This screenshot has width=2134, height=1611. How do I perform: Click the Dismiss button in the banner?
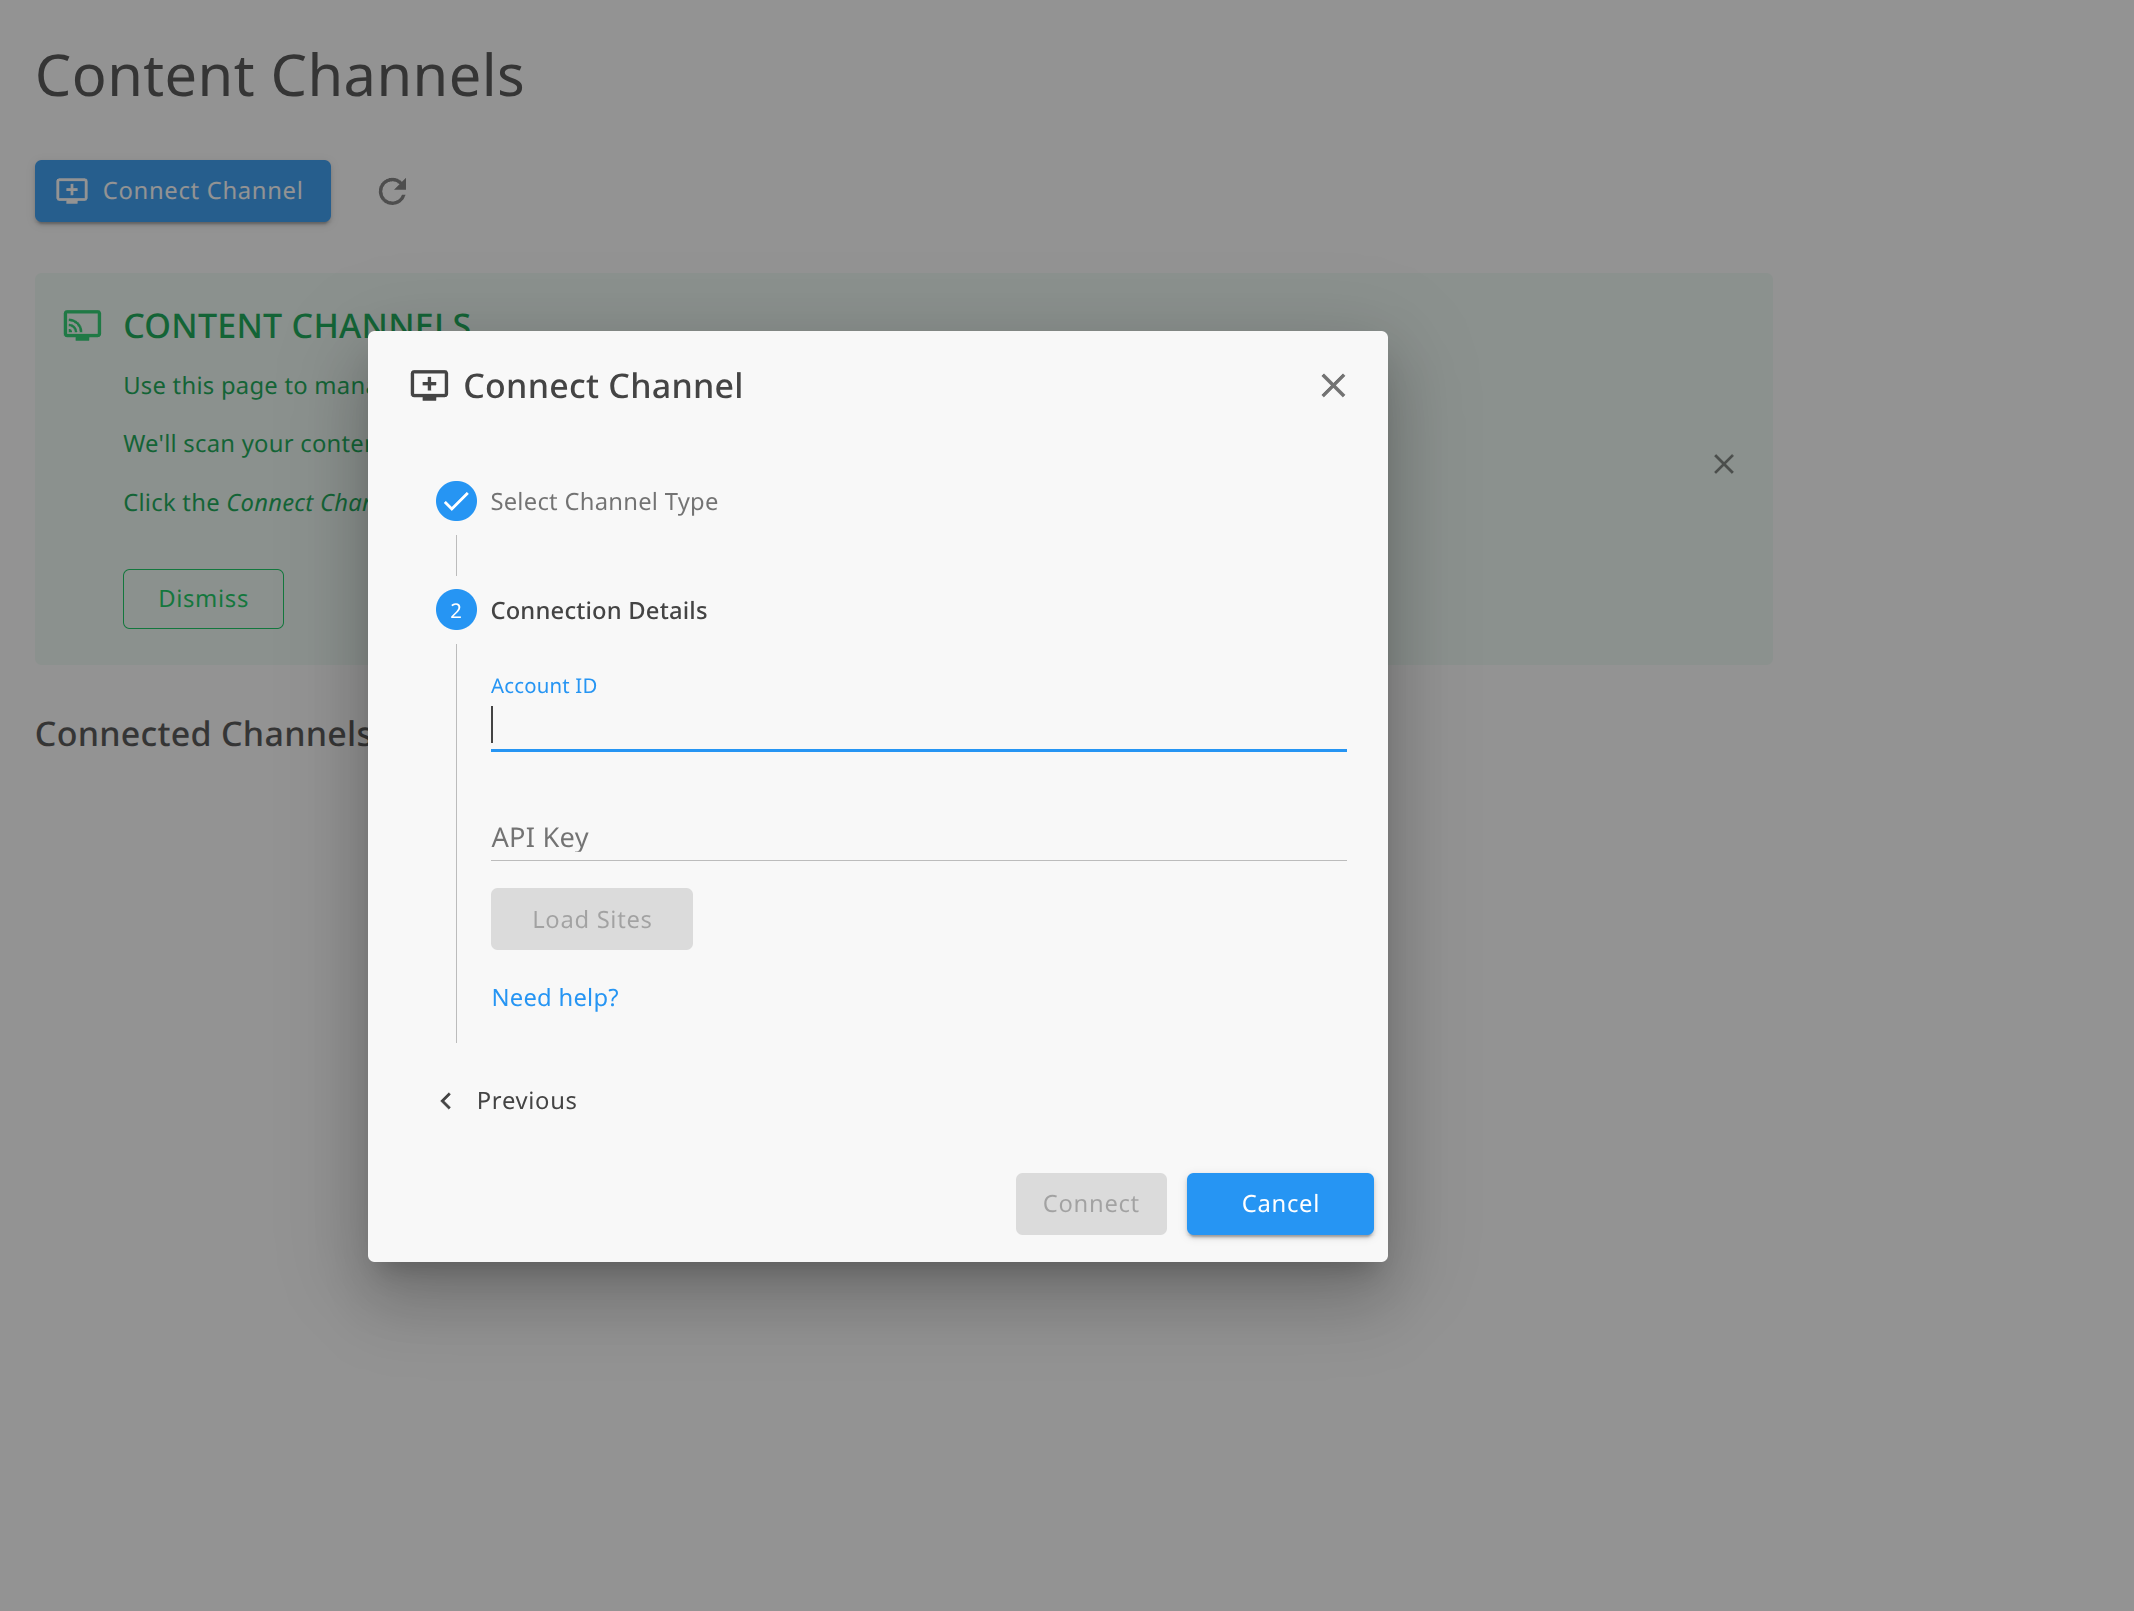pyautogui.click(x=203, y=598)
